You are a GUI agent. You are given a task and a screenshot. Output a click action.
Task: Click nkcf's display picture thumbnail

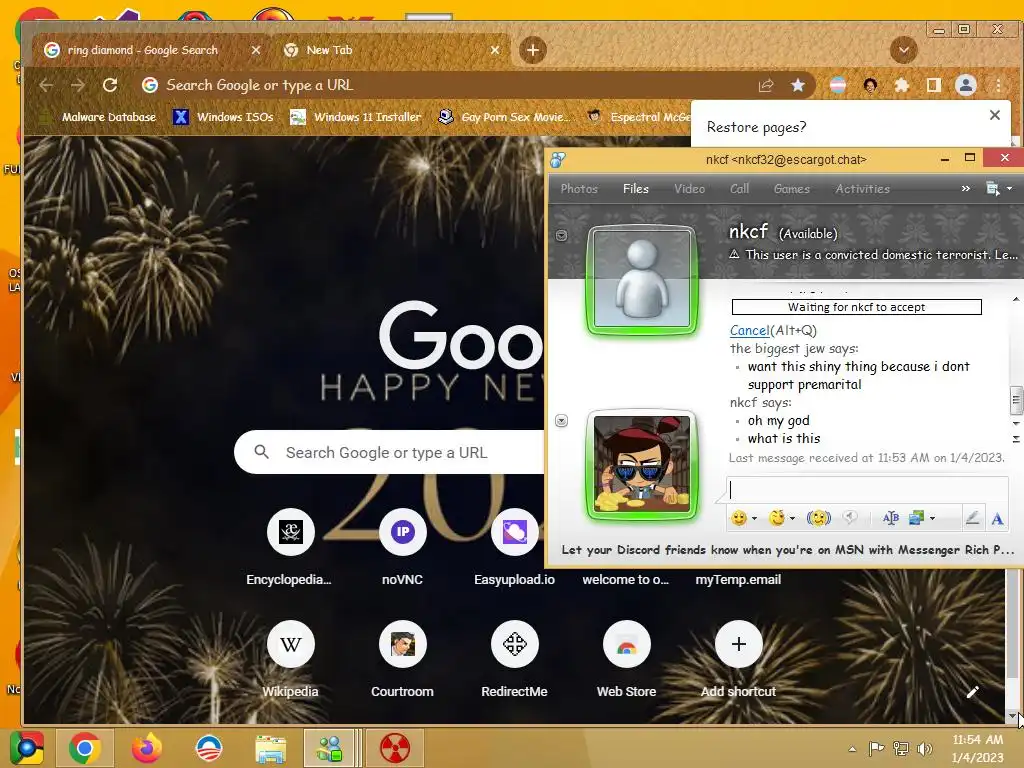[642, 280]
